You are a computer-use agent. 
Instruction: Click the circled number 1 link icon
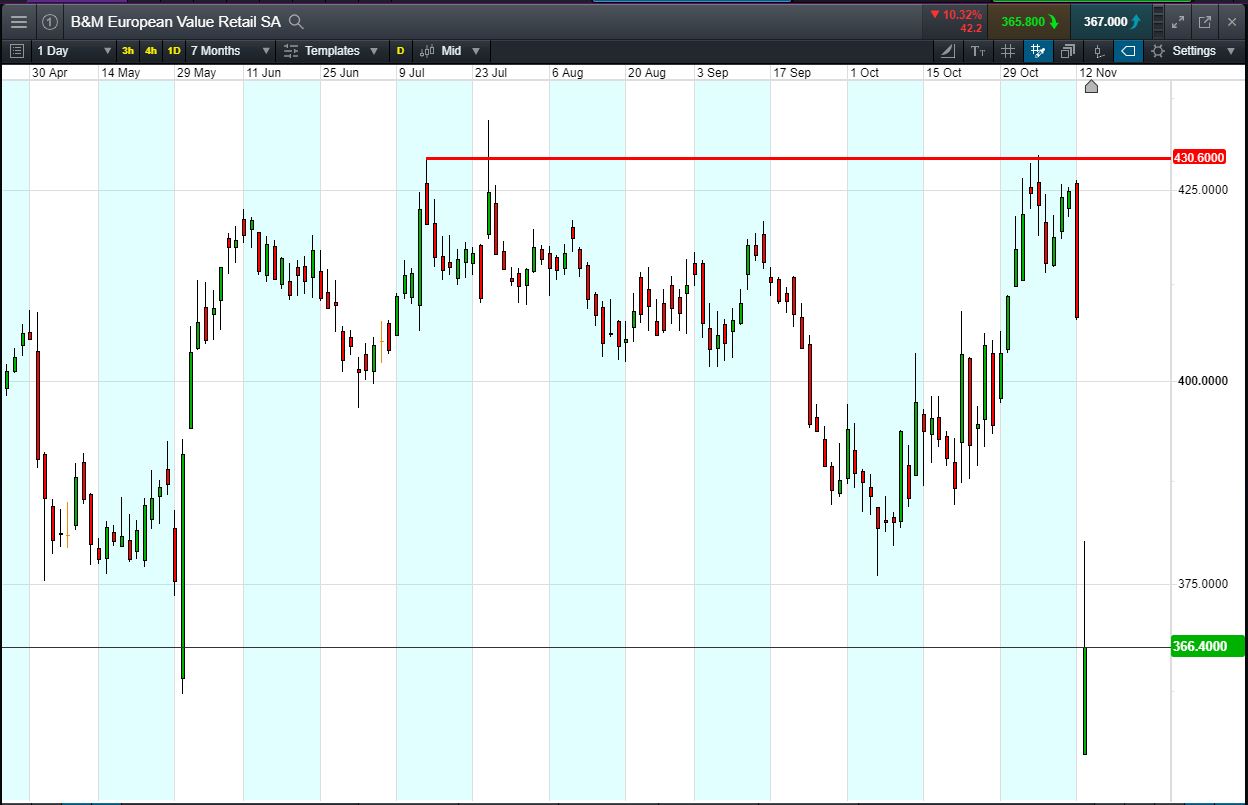click(50, 21)
